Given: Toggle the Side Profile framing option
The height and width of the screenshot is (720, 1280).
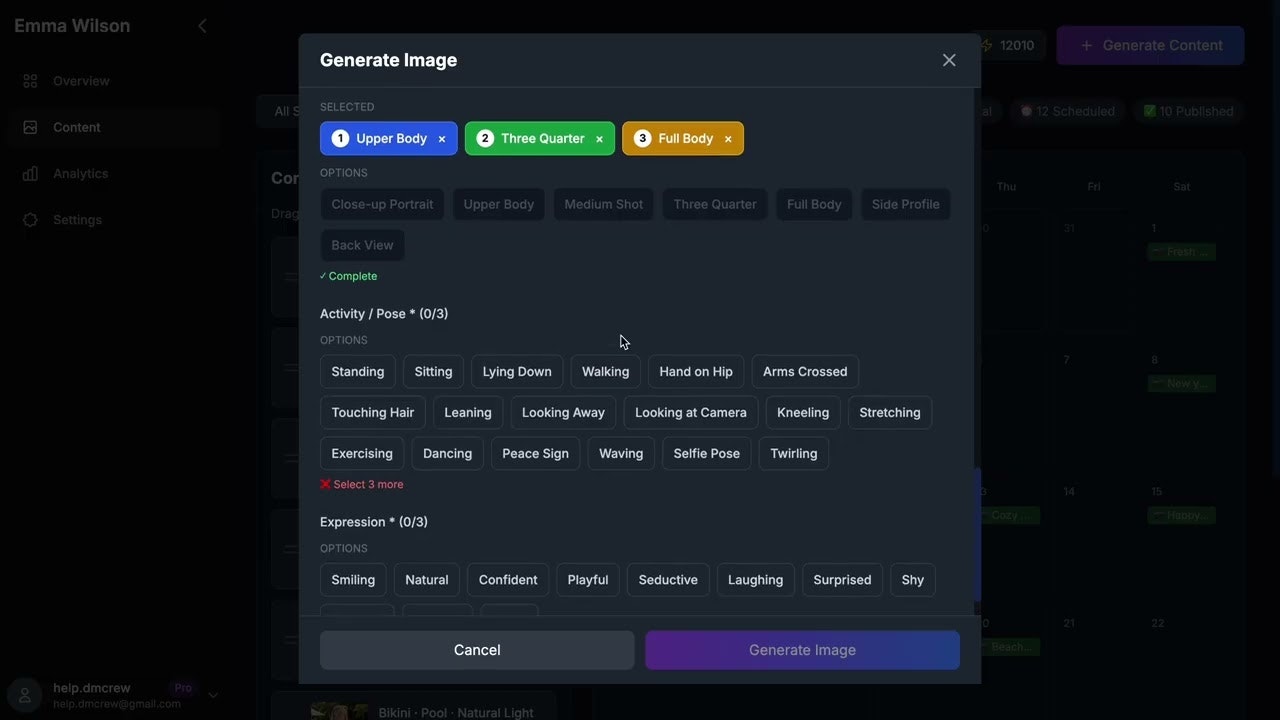Looking at the screenshot, I should [x=904, y=203].
